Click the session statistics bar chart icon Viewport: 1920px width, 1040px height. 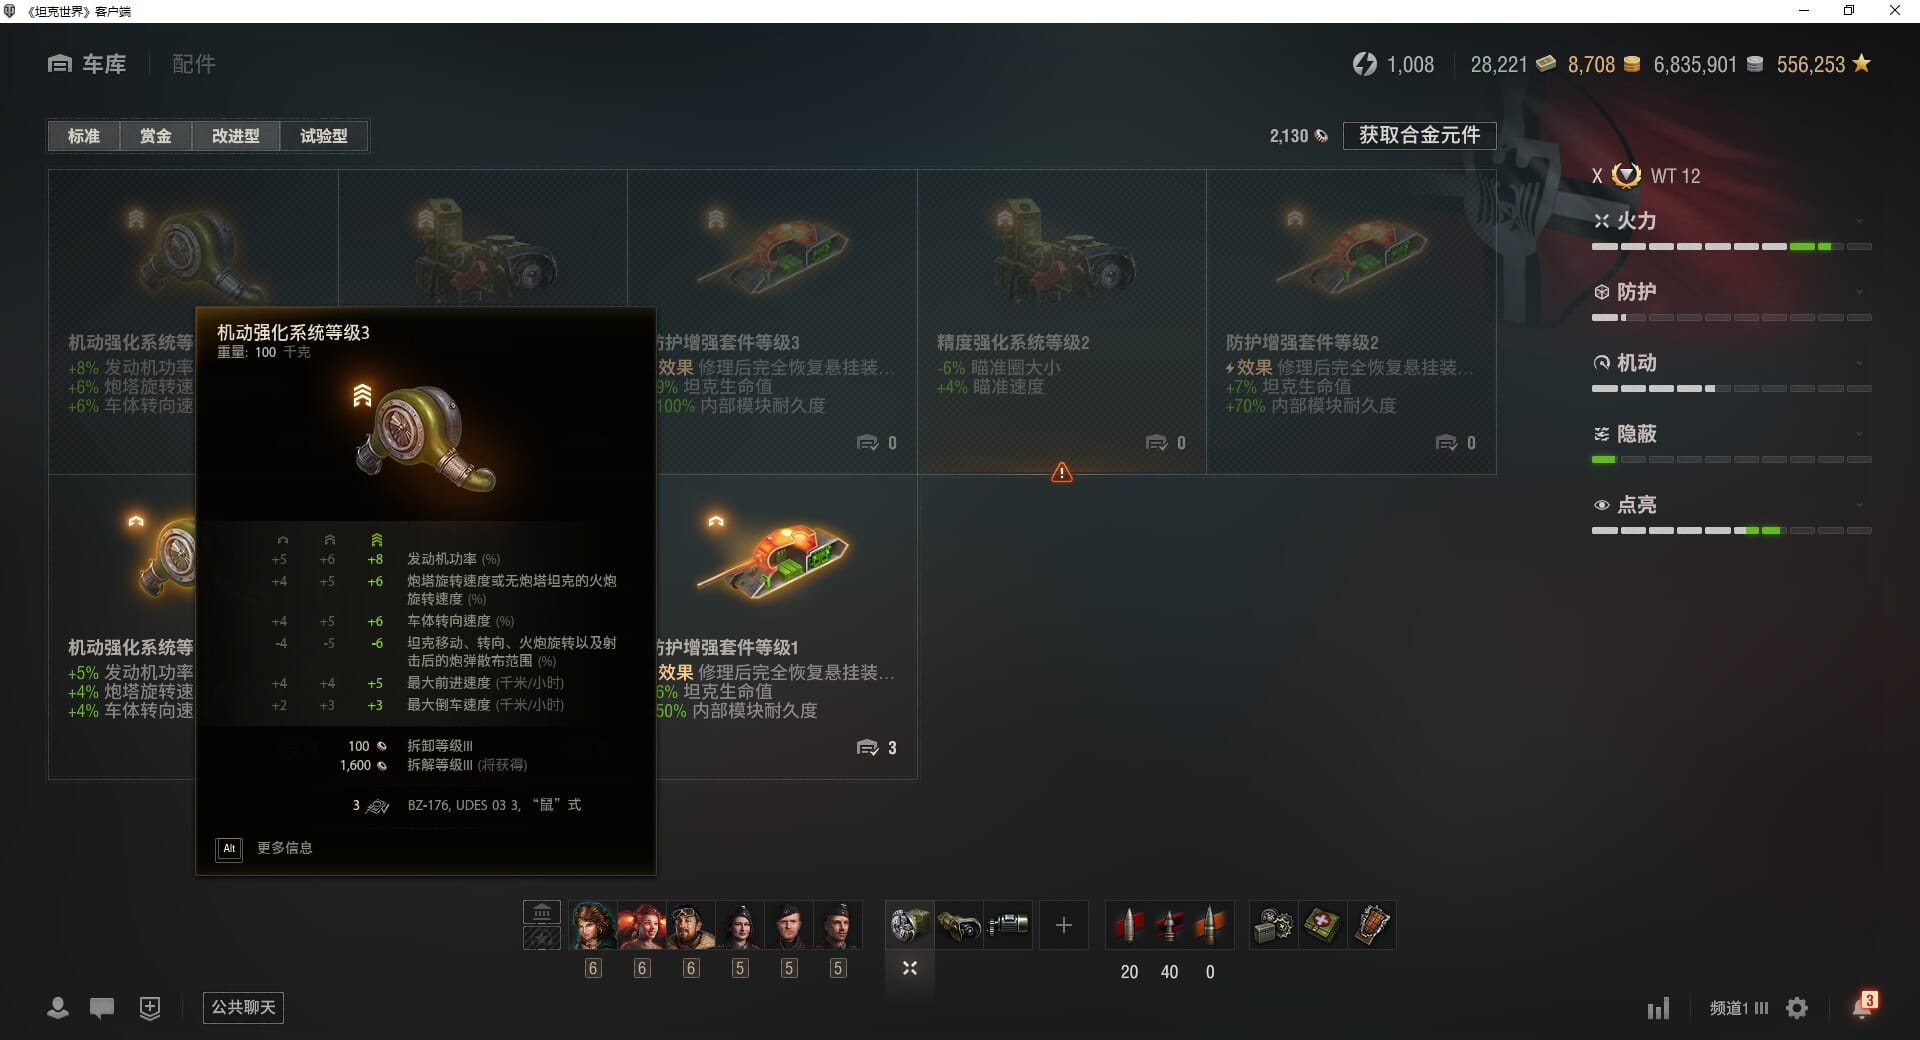tap(1658, 1008)
